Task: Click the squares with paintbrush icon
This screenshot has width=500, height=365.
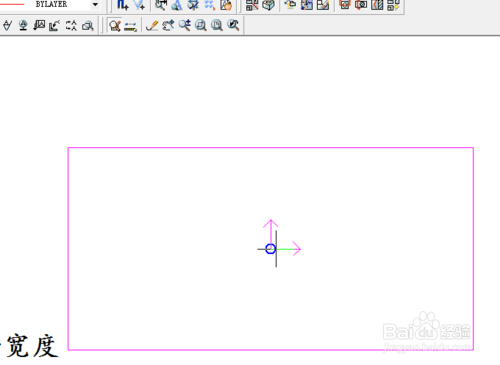Action: click(x=323, y=5)
